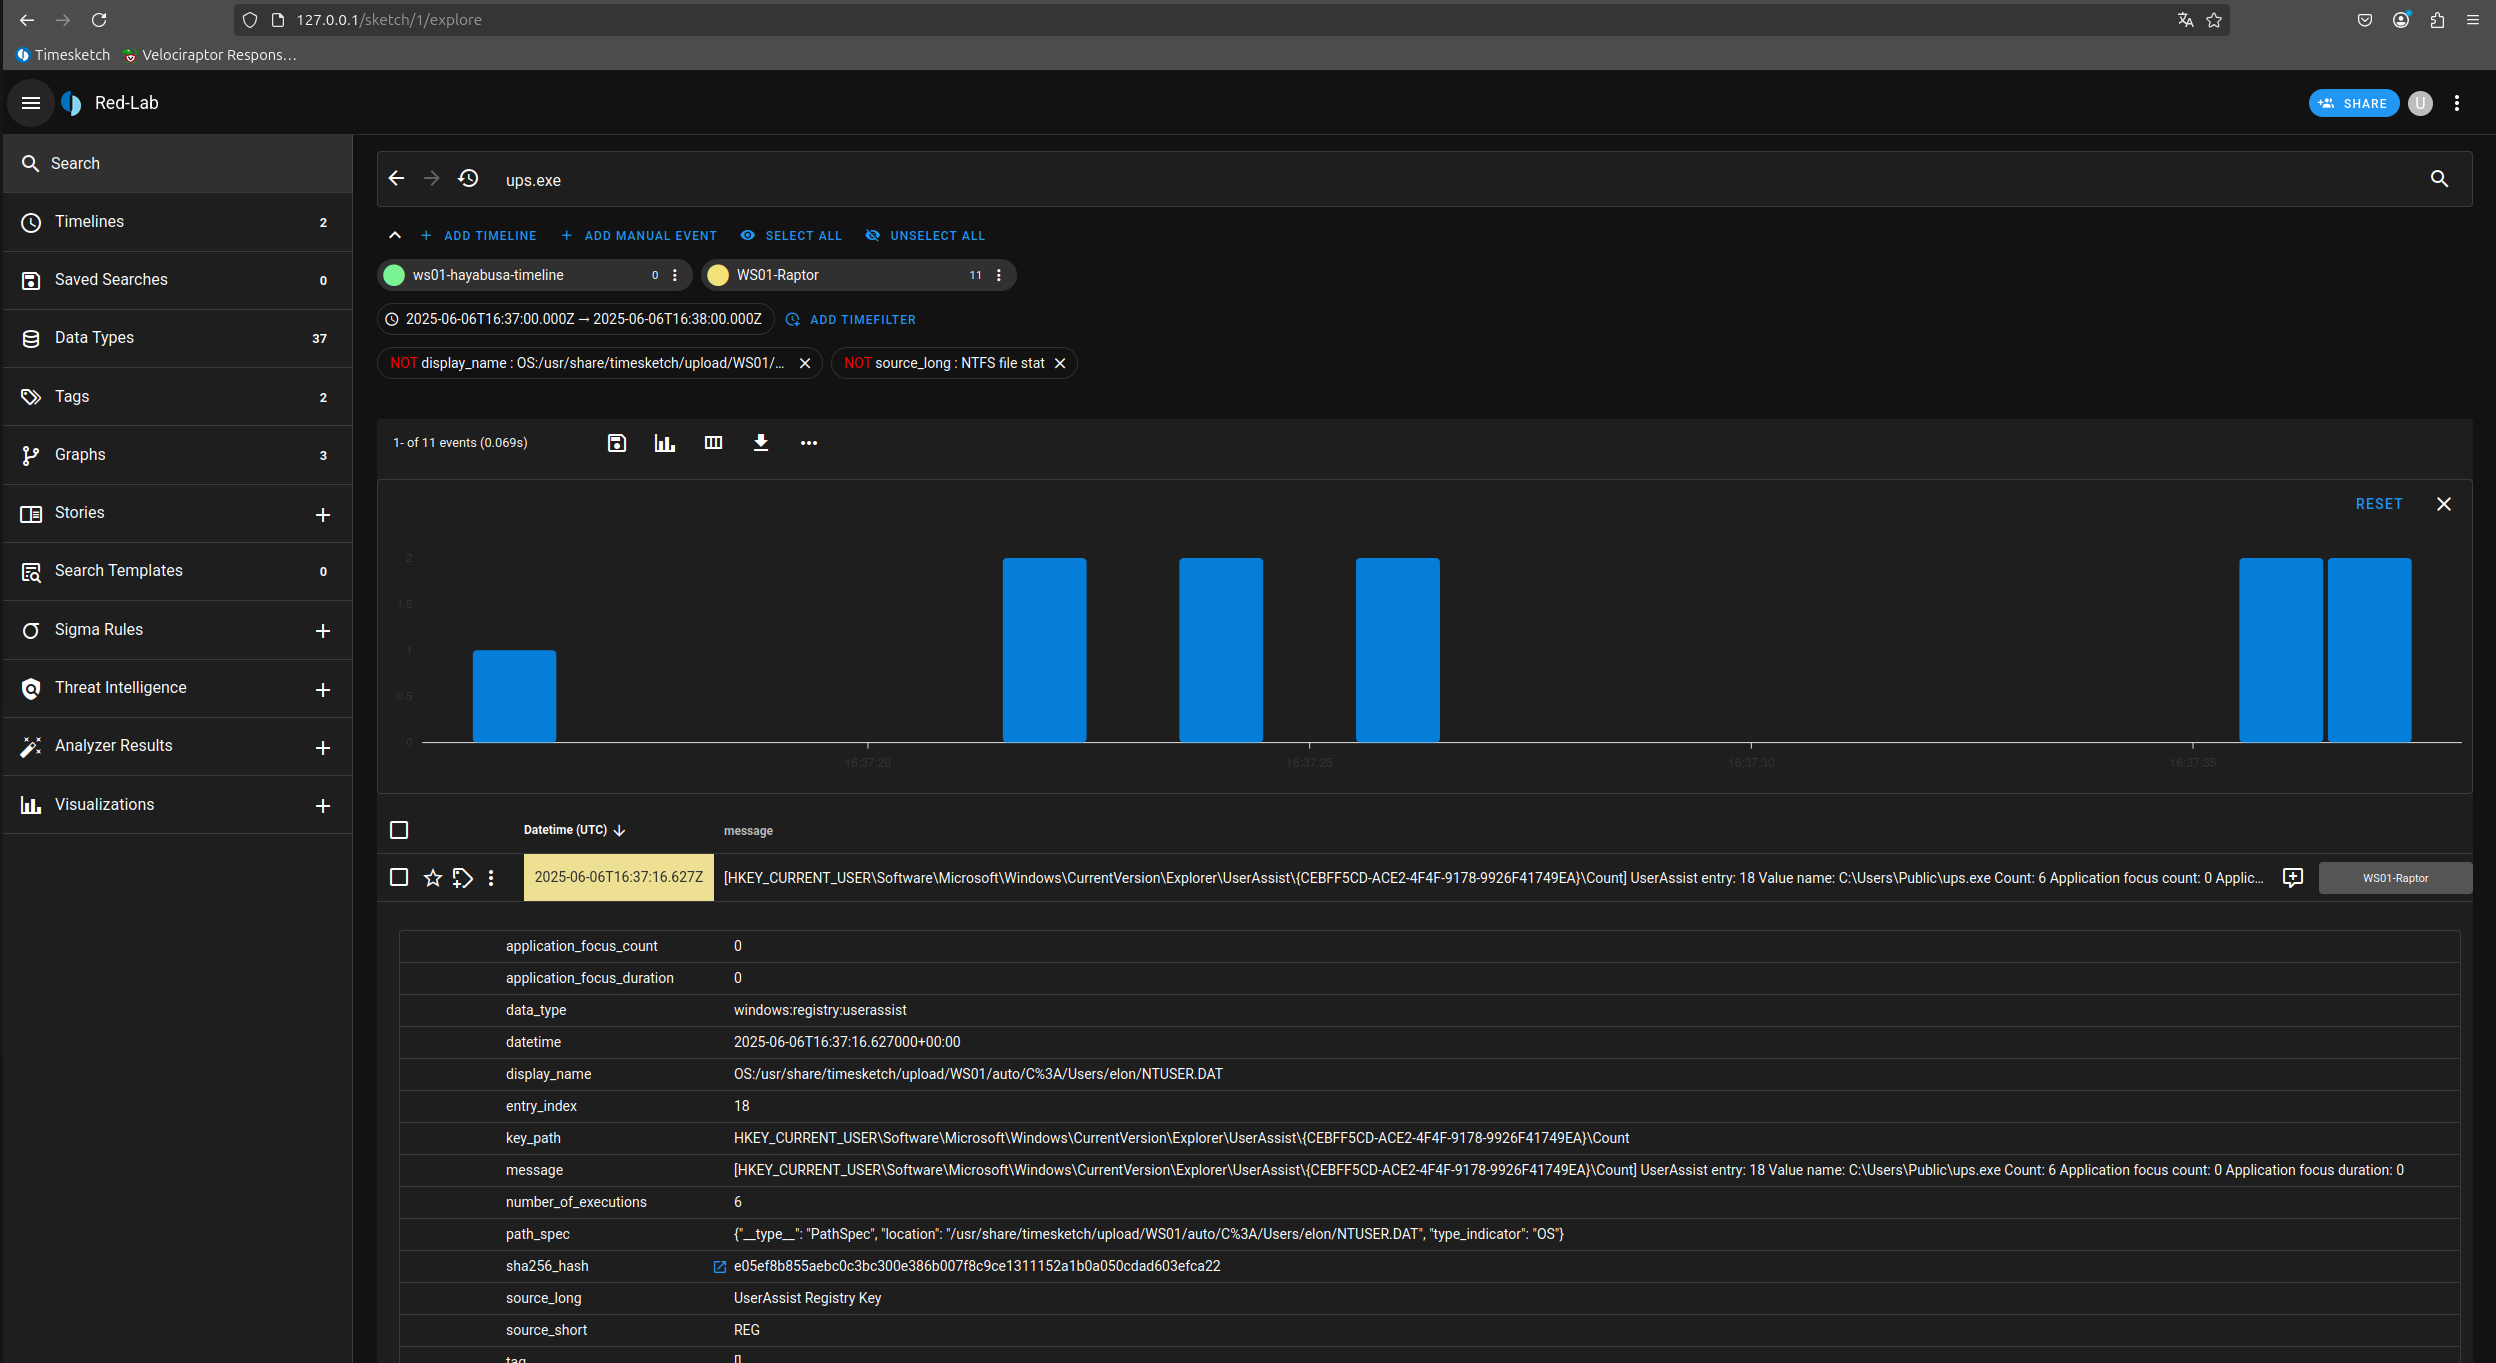Image resolution: width=2496 pixels, height=1363 pixels.
Task: Edit the 16:37:00 to 16:38:00 time range chip
Action: (x=576, y=320)
